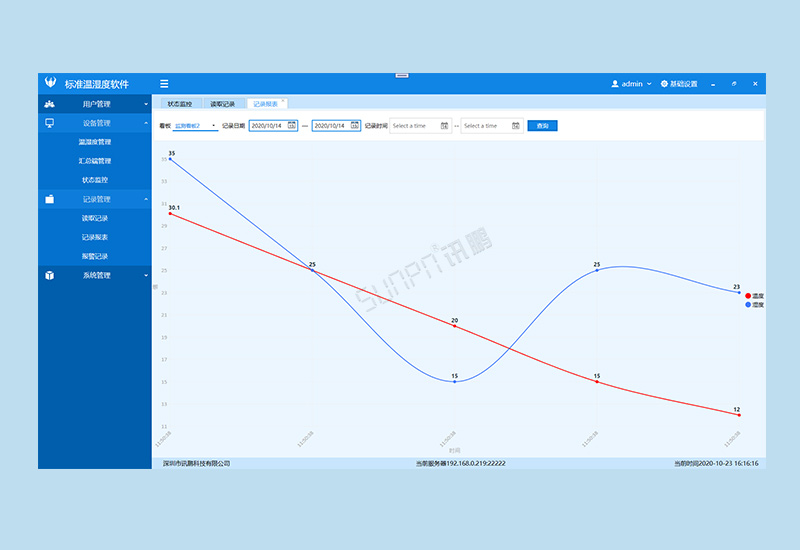Open 记录报表 in sidebar
The height and width of the screenshot is (550, 800).
pos(95,237)
